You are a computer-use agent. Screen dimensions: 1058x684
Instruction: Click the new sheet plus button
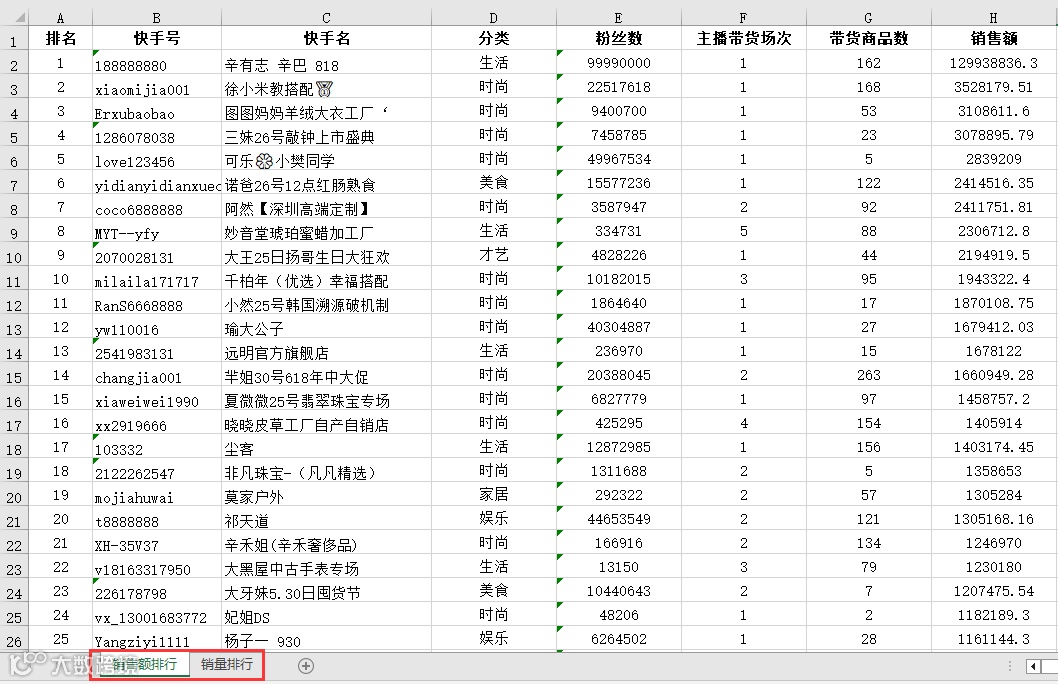tap(305, 664)
